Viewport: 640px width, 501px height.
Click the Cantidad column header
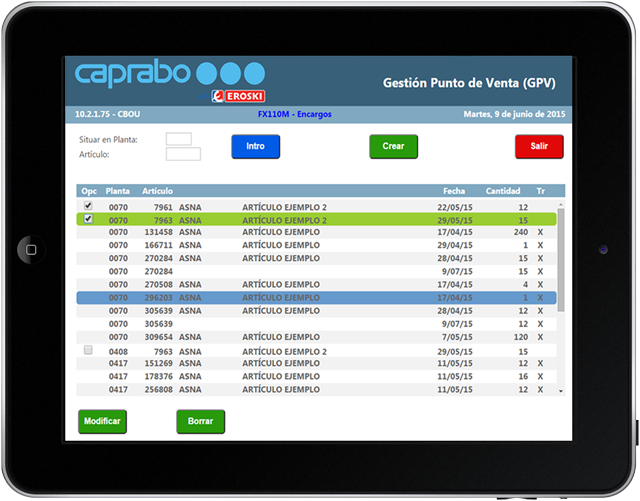coord(503,190)
